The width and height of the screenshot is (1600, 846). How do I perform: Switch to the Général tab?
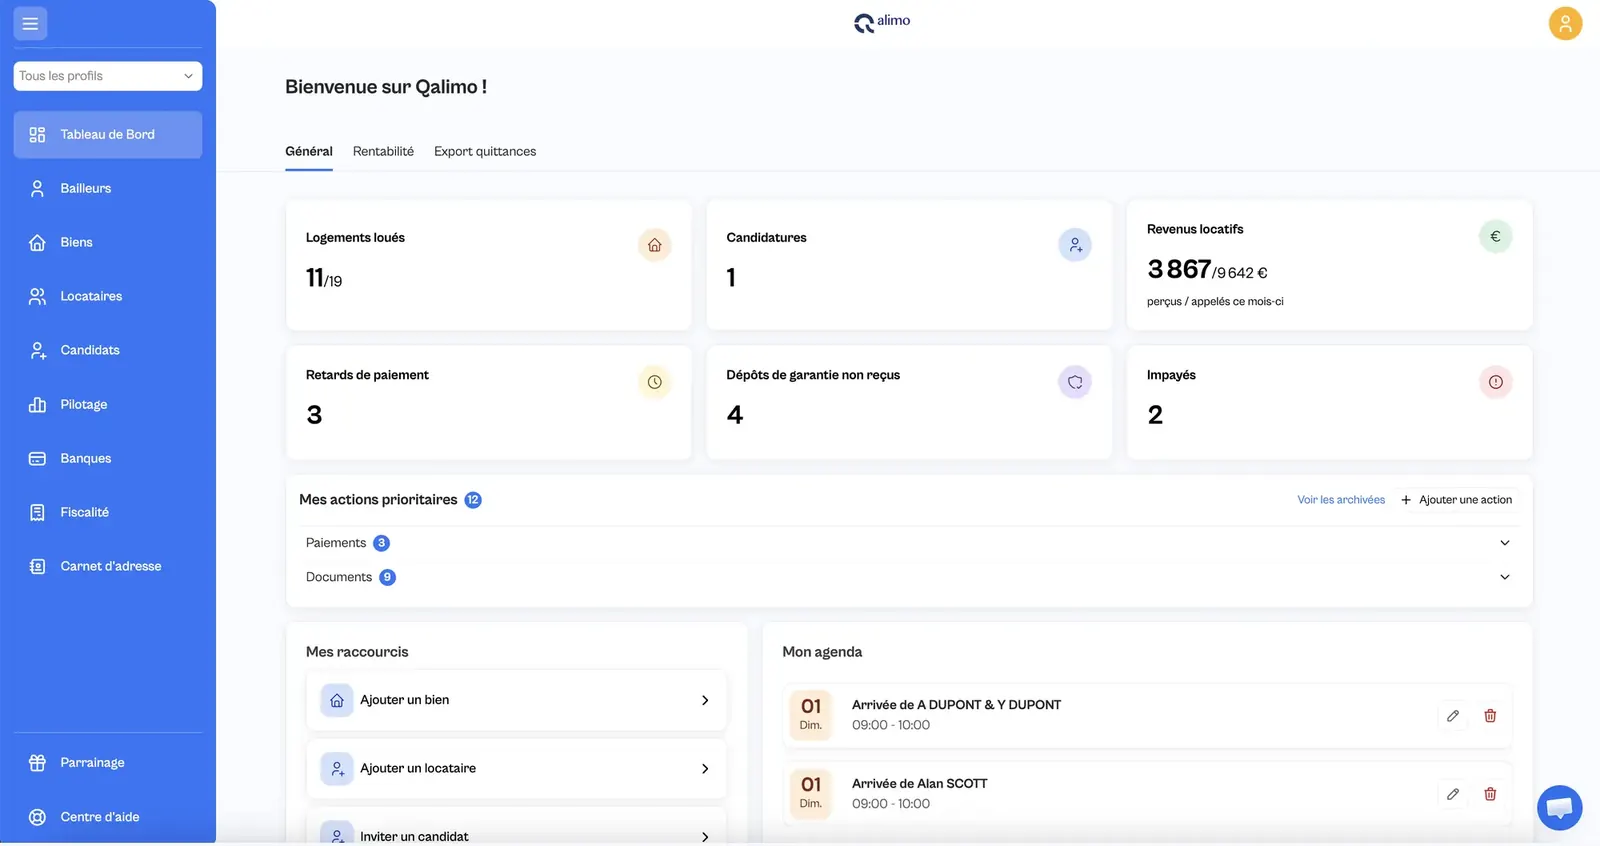(x=309, y=152)
